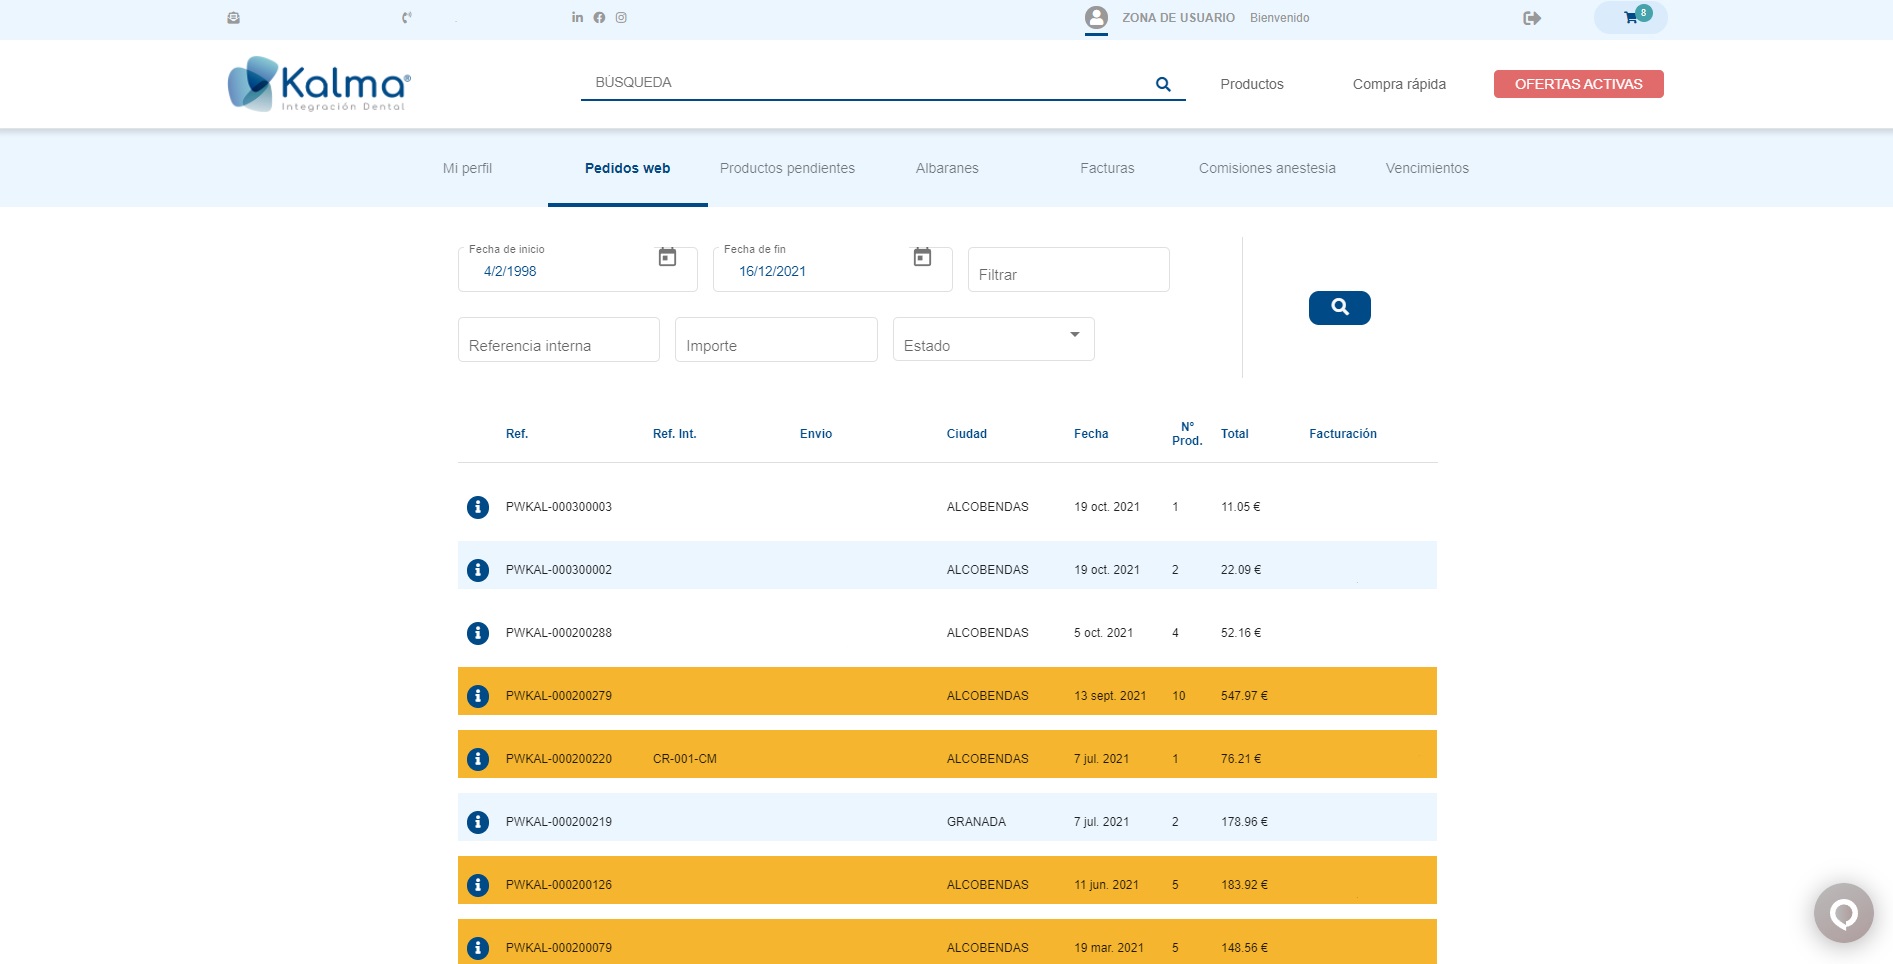1893x964 pixels.
Task: Click the user avatar icon
Action: tap(1096, 18)
